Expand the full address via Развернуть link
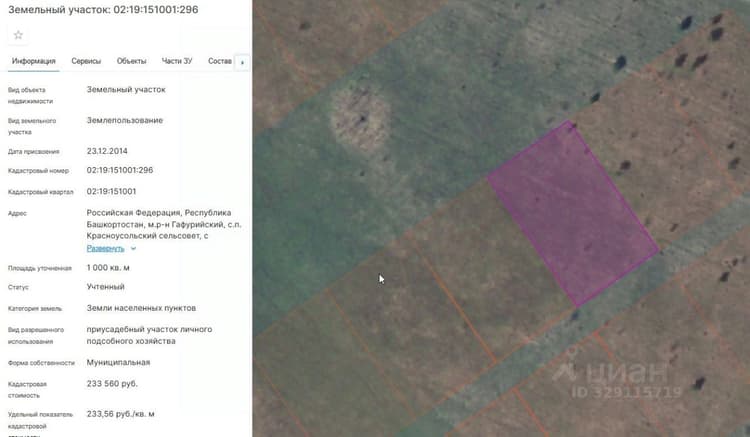750x437 pixels. [105, 248]
